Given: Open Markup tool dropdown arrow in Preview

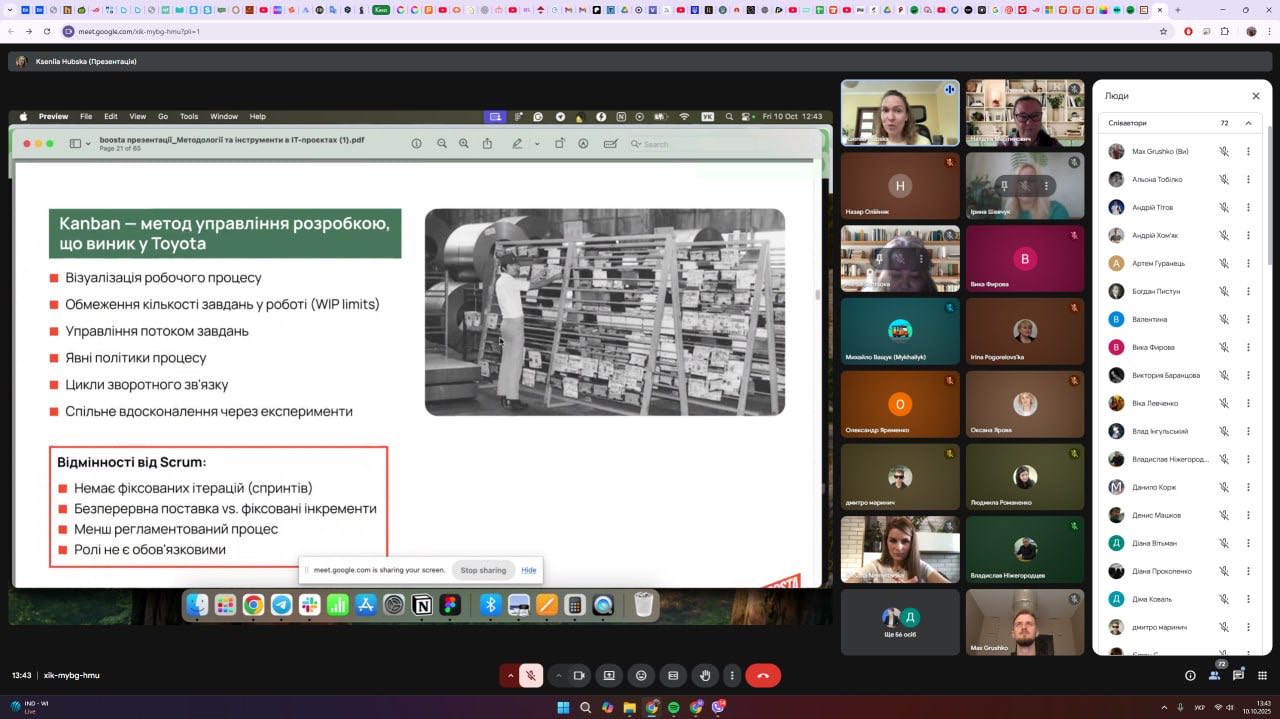Looking at the screenshot, I should (x=537, y=144).
